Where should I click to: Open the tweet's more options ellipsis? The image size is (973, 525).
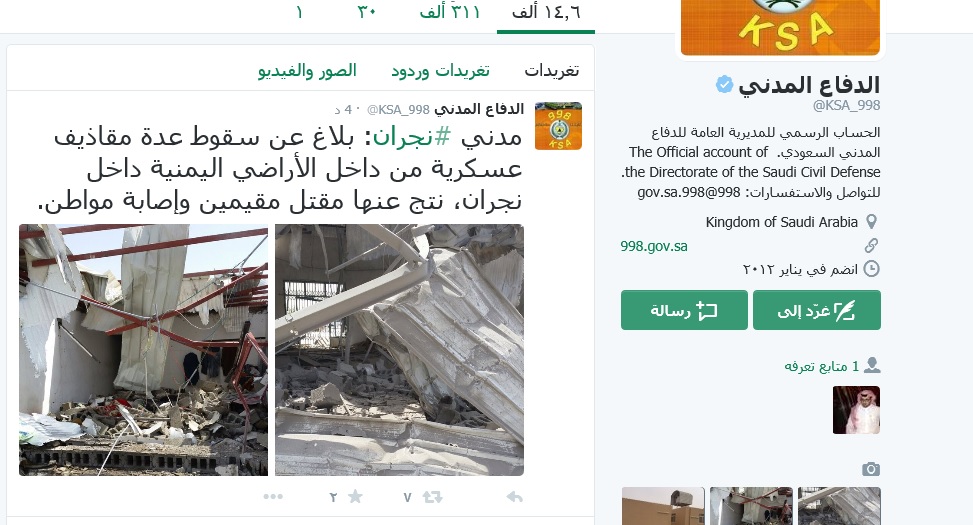pos(273,496)
